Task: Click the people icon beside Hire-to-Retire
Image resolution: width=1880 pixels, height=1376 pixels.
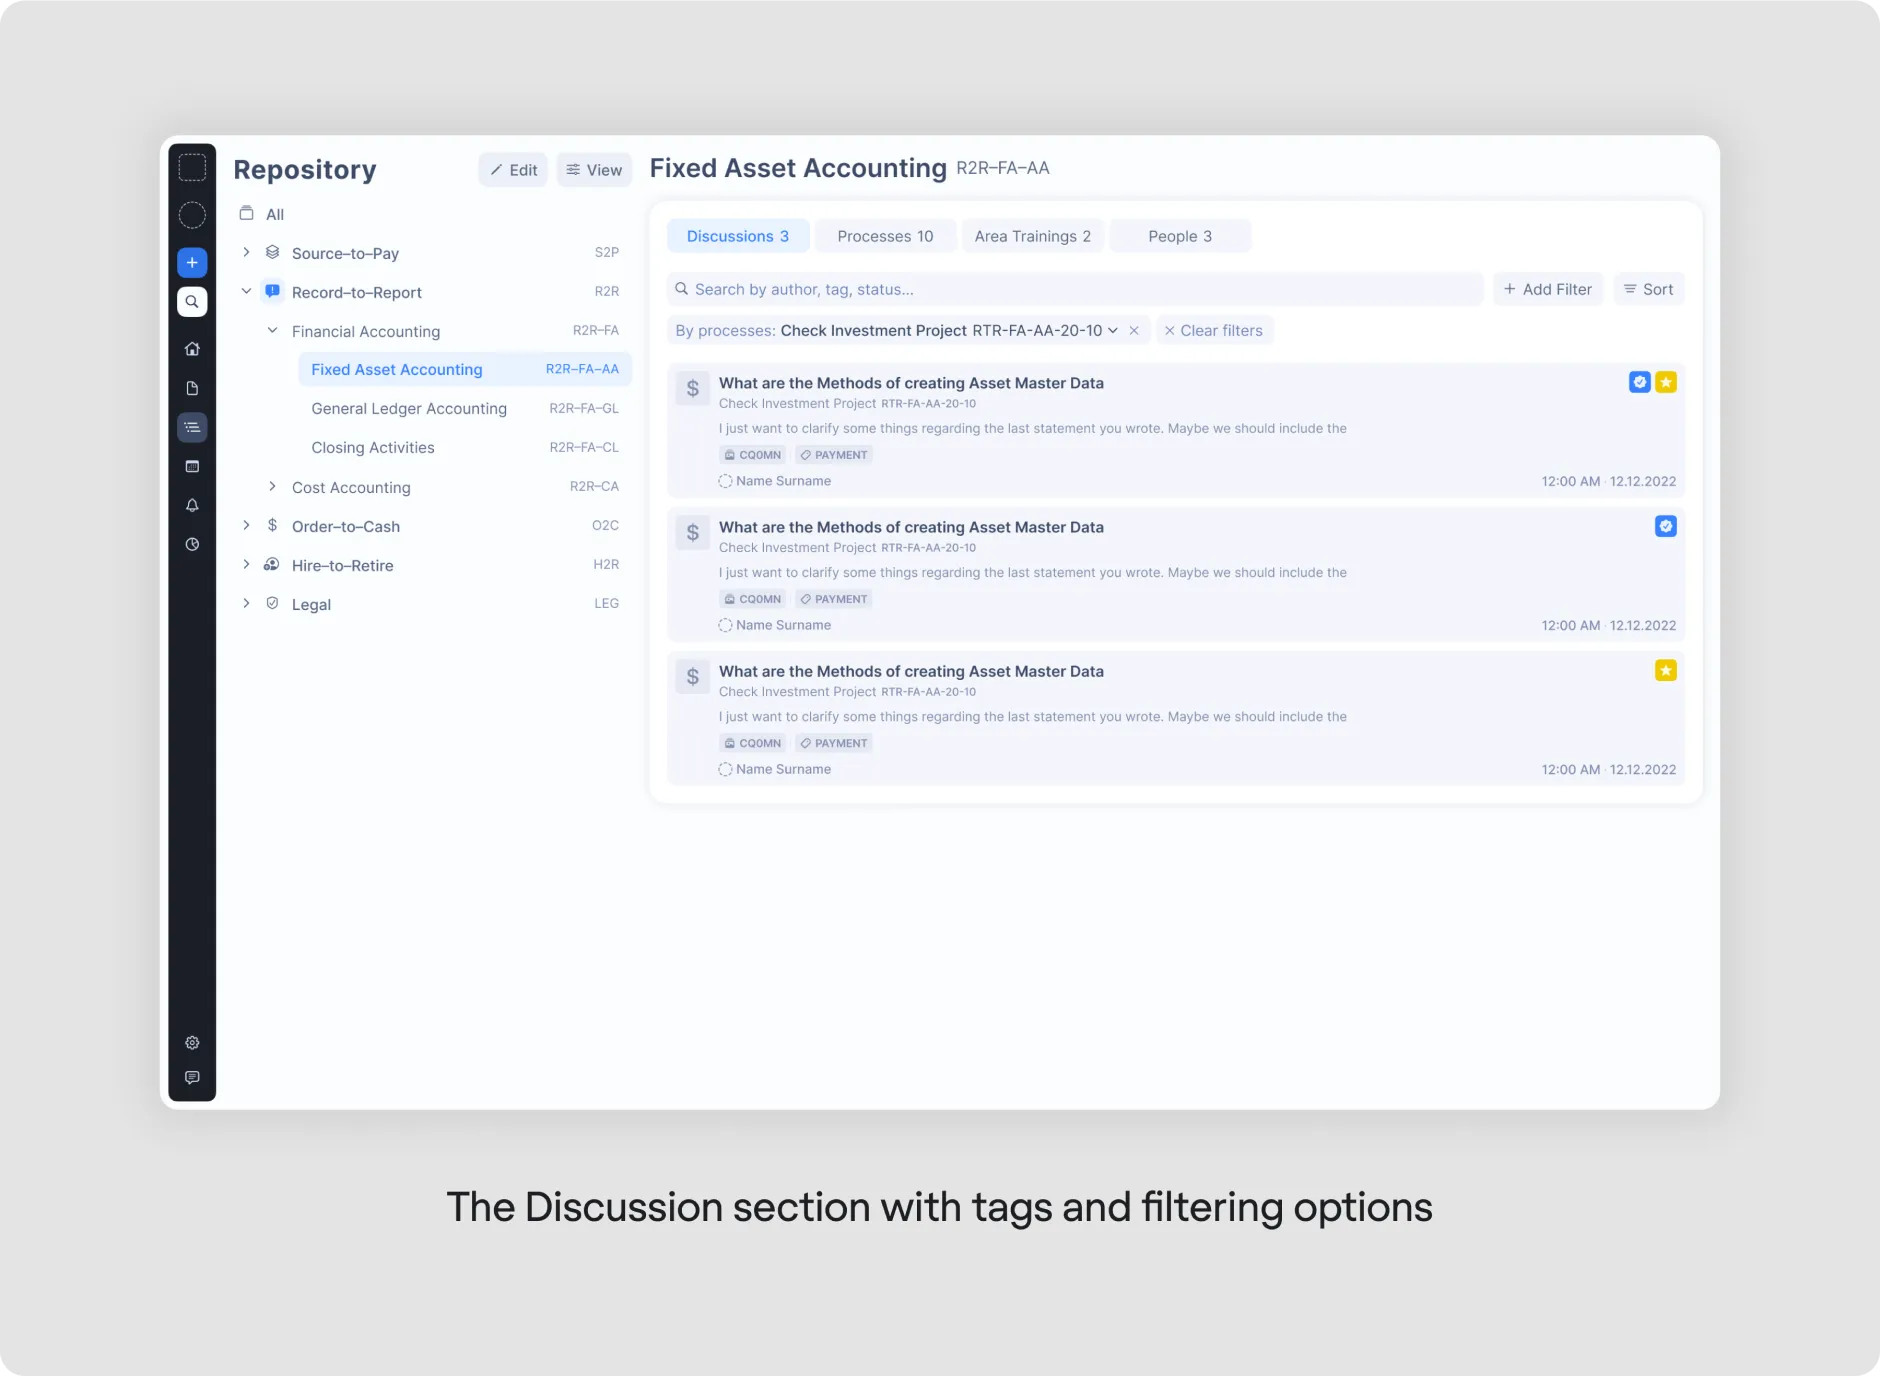Action: (x=272, y=564)
